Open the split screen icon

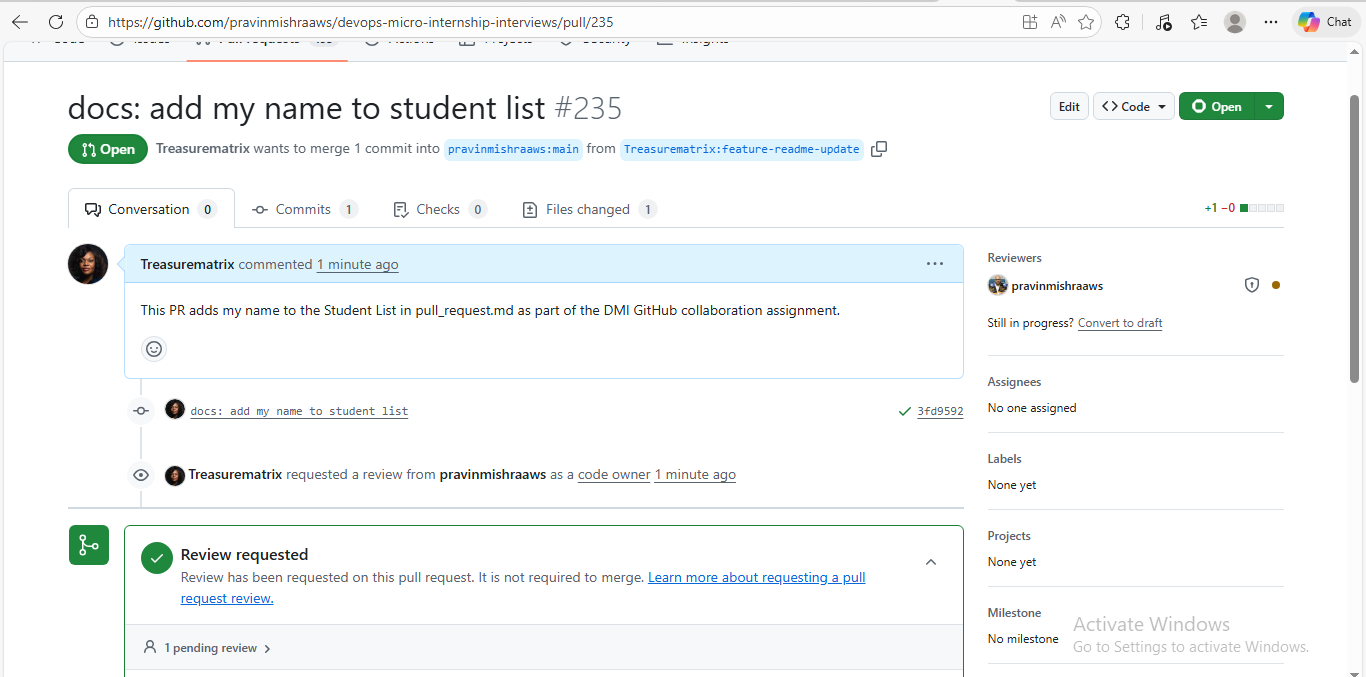click(x=1030, y=21)
